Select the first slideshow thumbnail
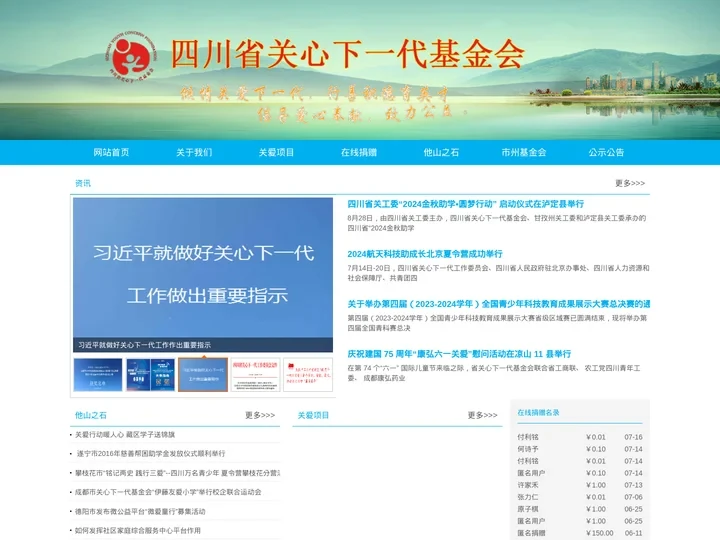This screenshot has height=540, width=720. pyautogui.click(x=98, y=375)
